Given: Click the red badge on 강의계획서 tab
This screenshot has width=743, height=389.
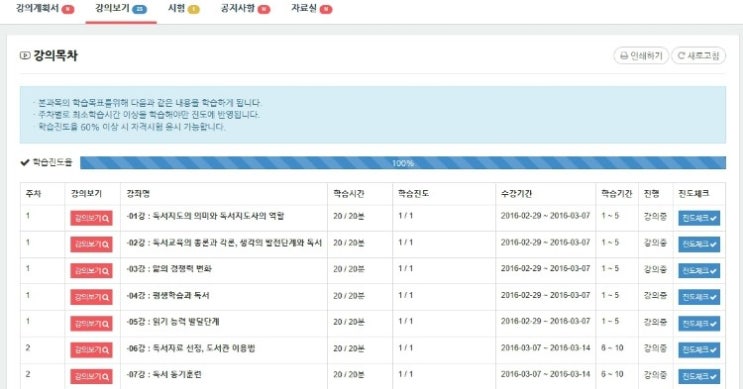Looking at the screenshot, I should click(68, 9).
